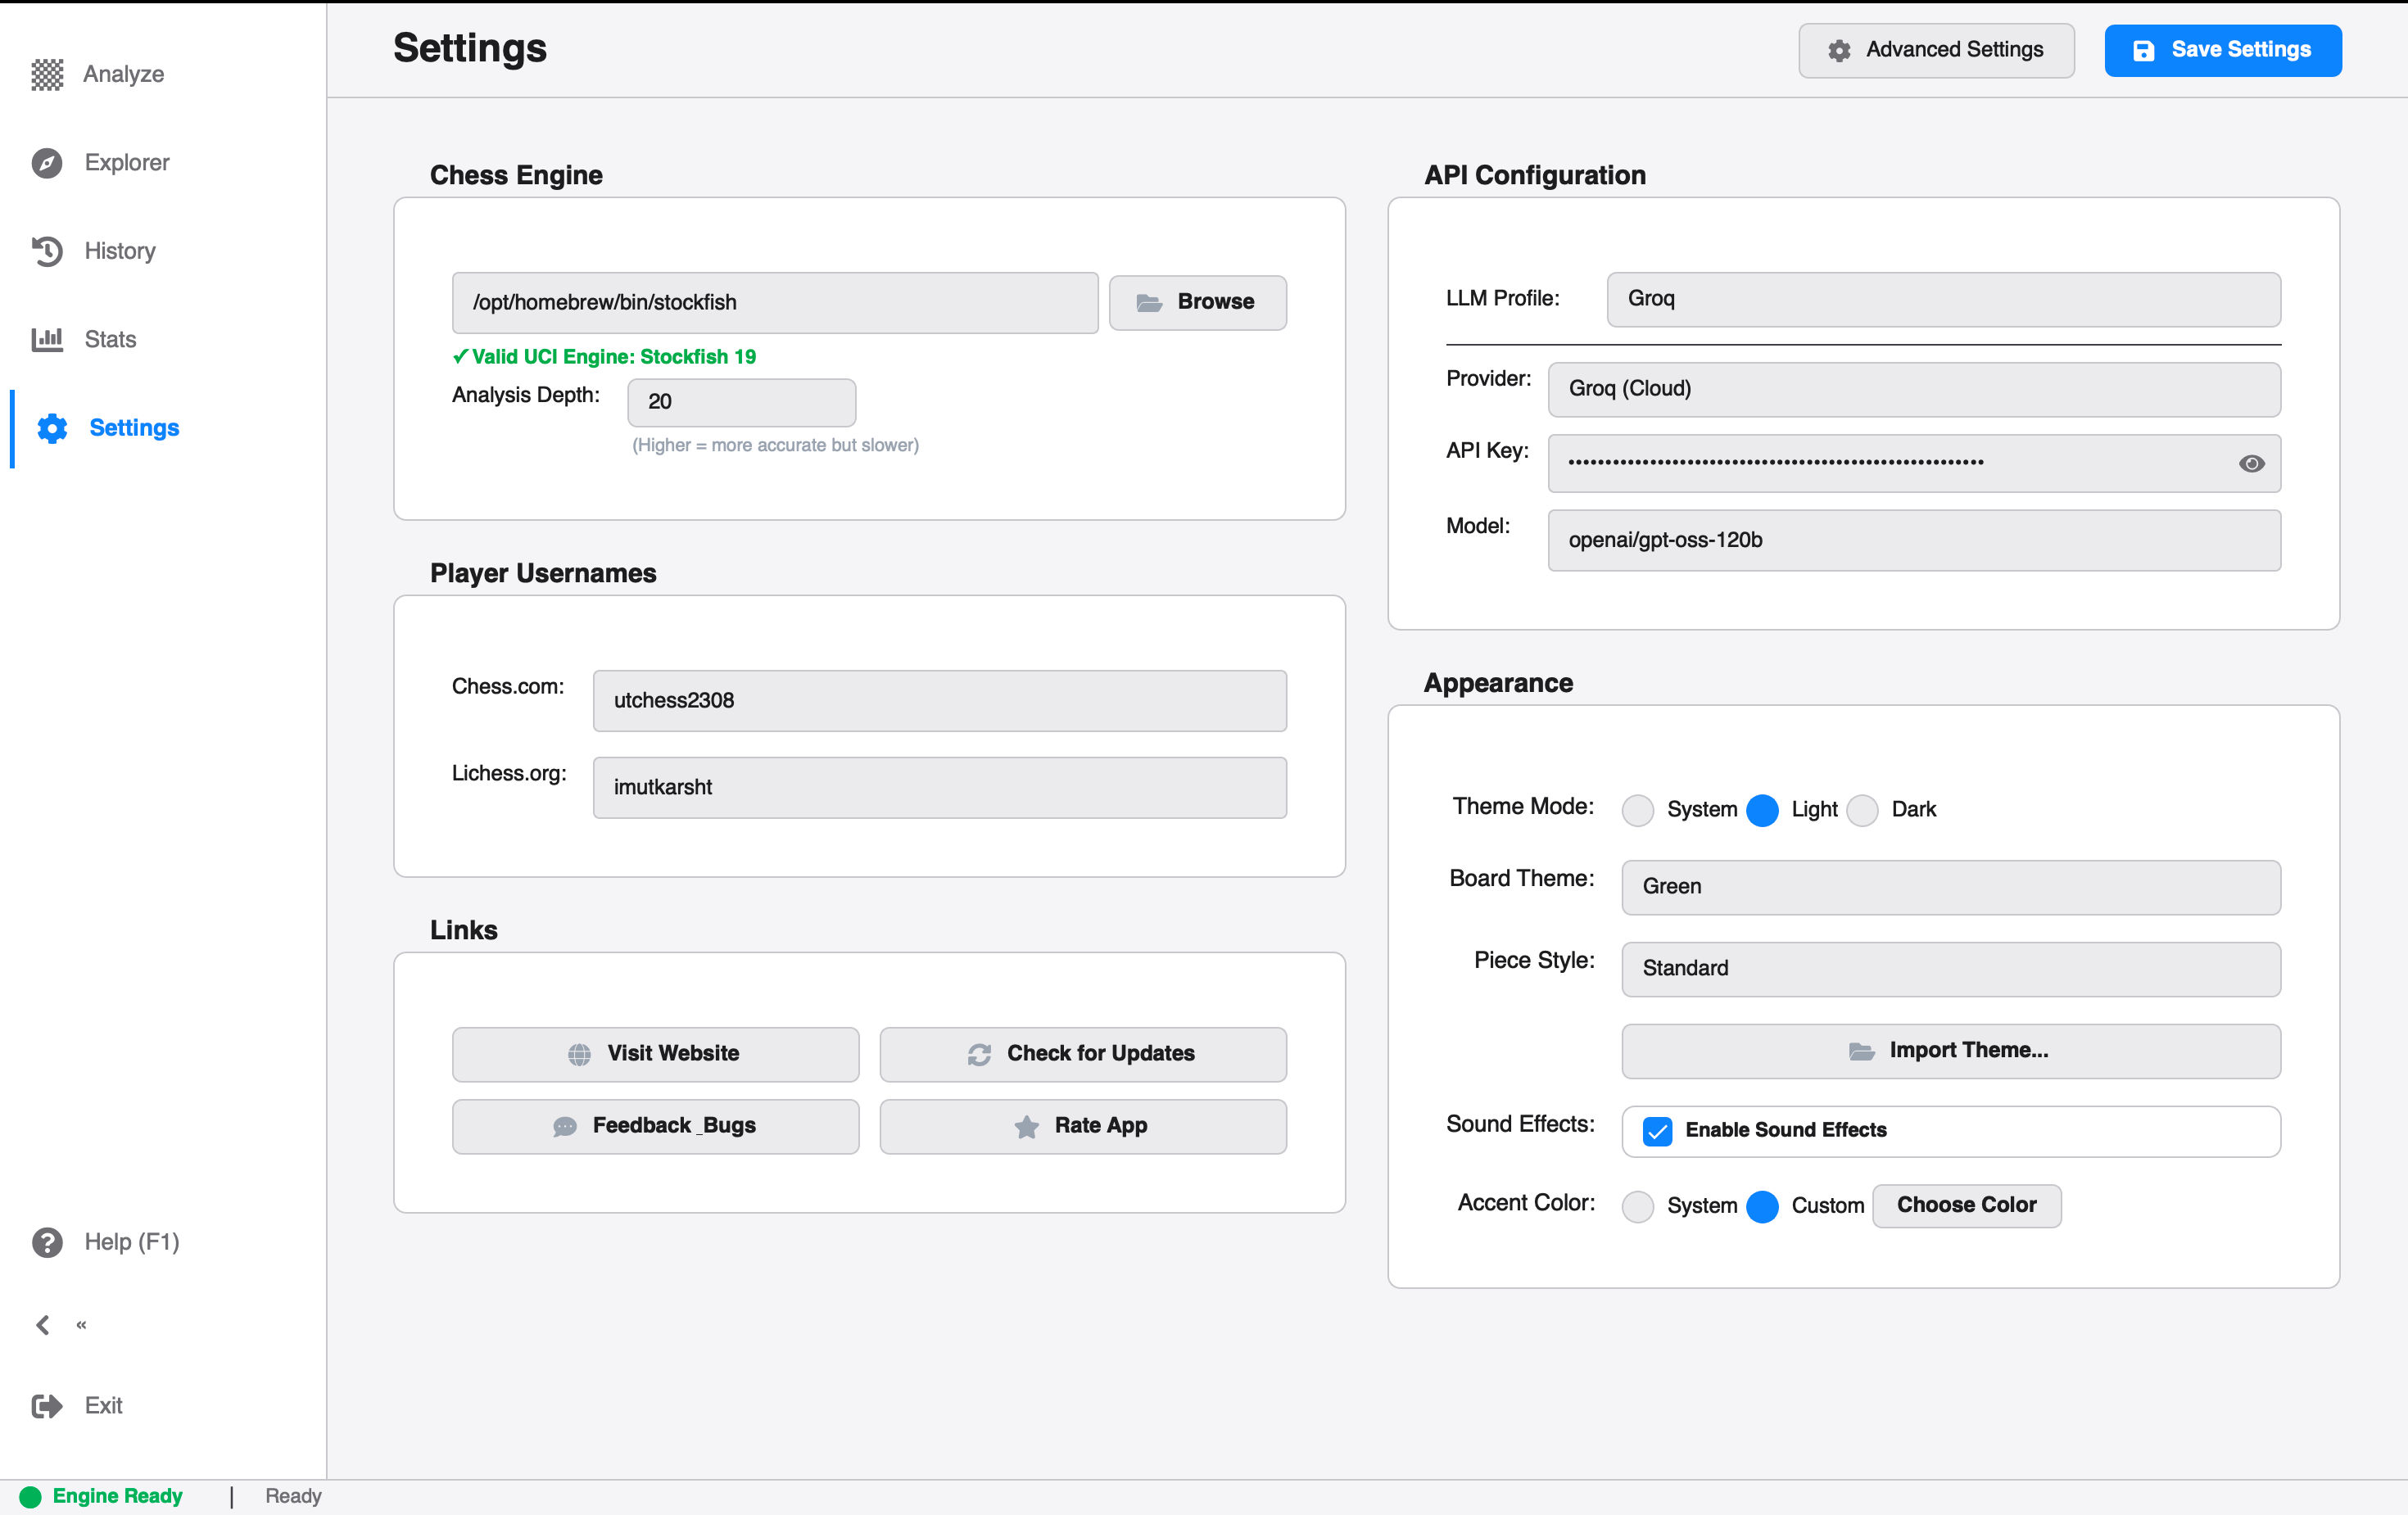2408x1515 pixels.
Task: Expand the Piece Style dropdown
Action: pos(1950,969)
